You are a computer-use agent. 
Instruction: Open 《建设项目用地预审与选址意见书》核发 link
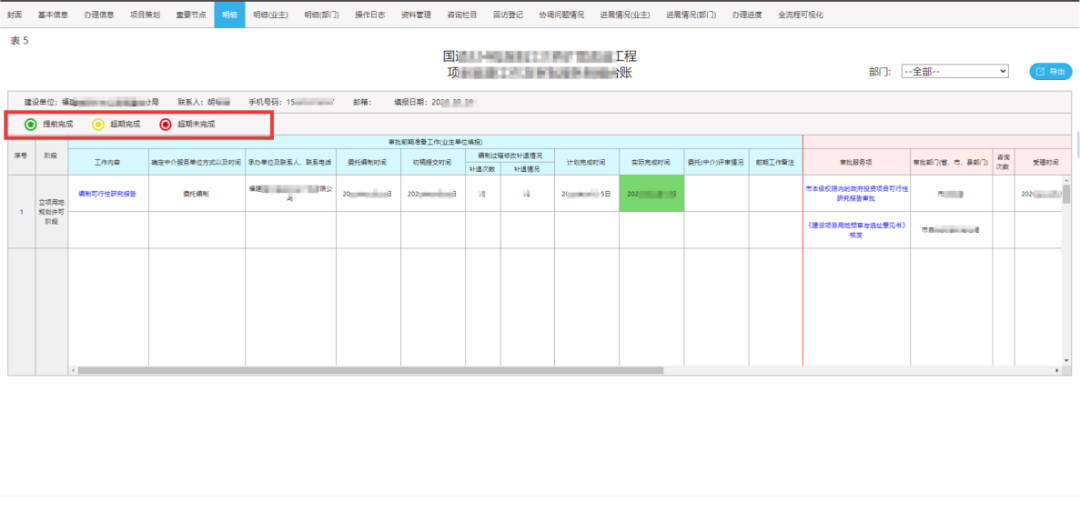[x=856, y=230]
